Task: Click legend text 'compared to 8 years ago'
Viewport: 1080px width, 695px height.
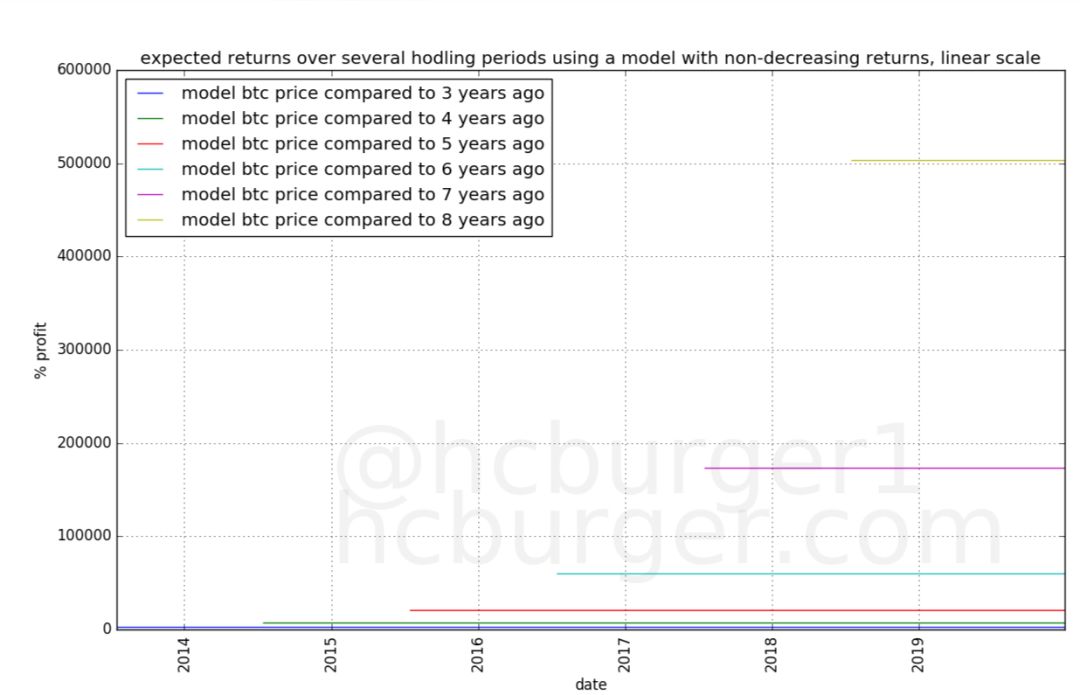Action: (362, 220)
